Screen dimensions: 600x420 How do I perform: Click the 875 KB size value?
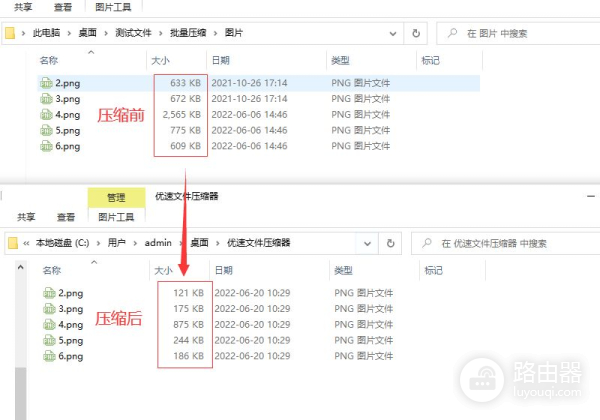[x=189, y=324]
